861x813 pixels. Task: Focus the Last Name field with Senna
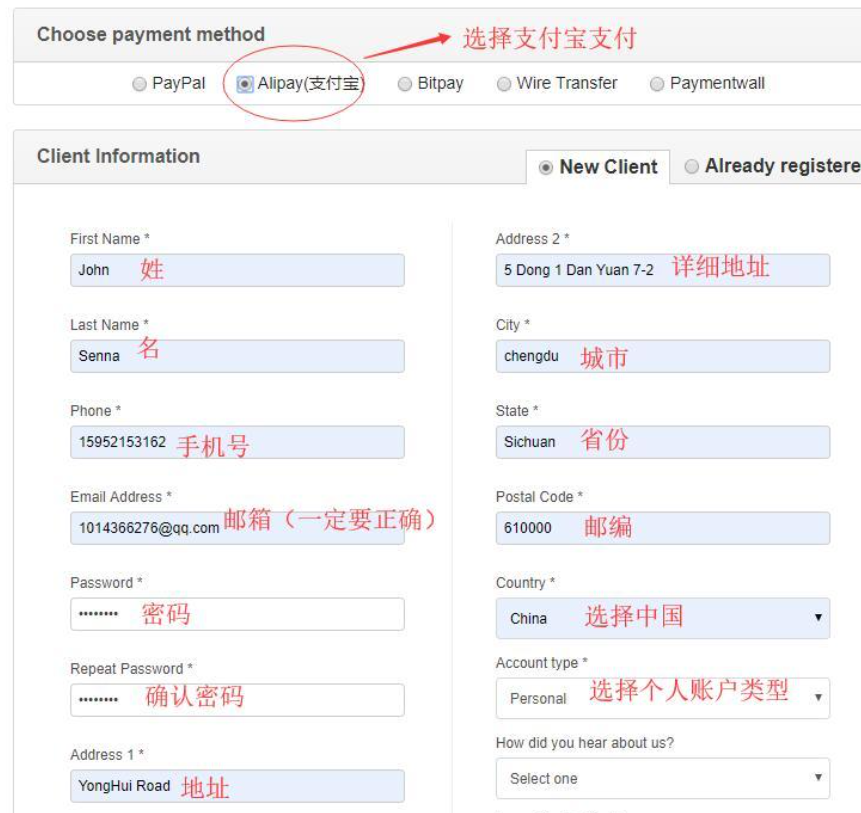pos(237,356)
